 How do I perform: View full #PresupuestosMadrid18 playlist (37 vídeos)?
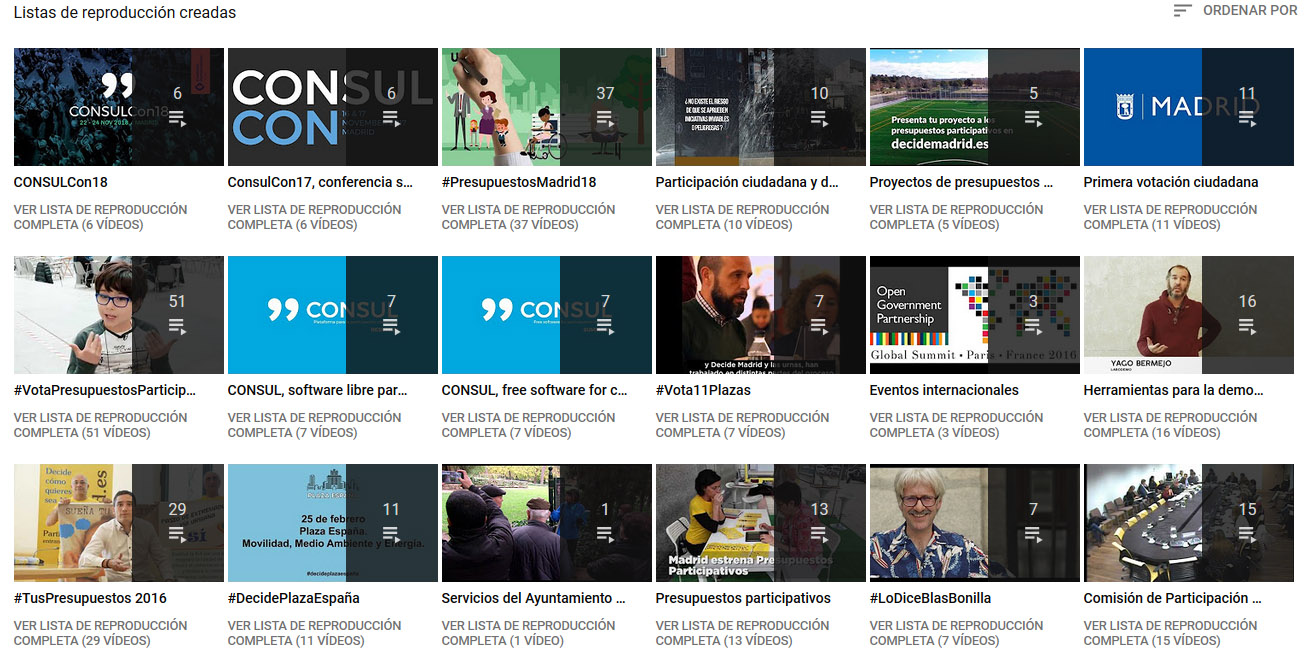528,217
